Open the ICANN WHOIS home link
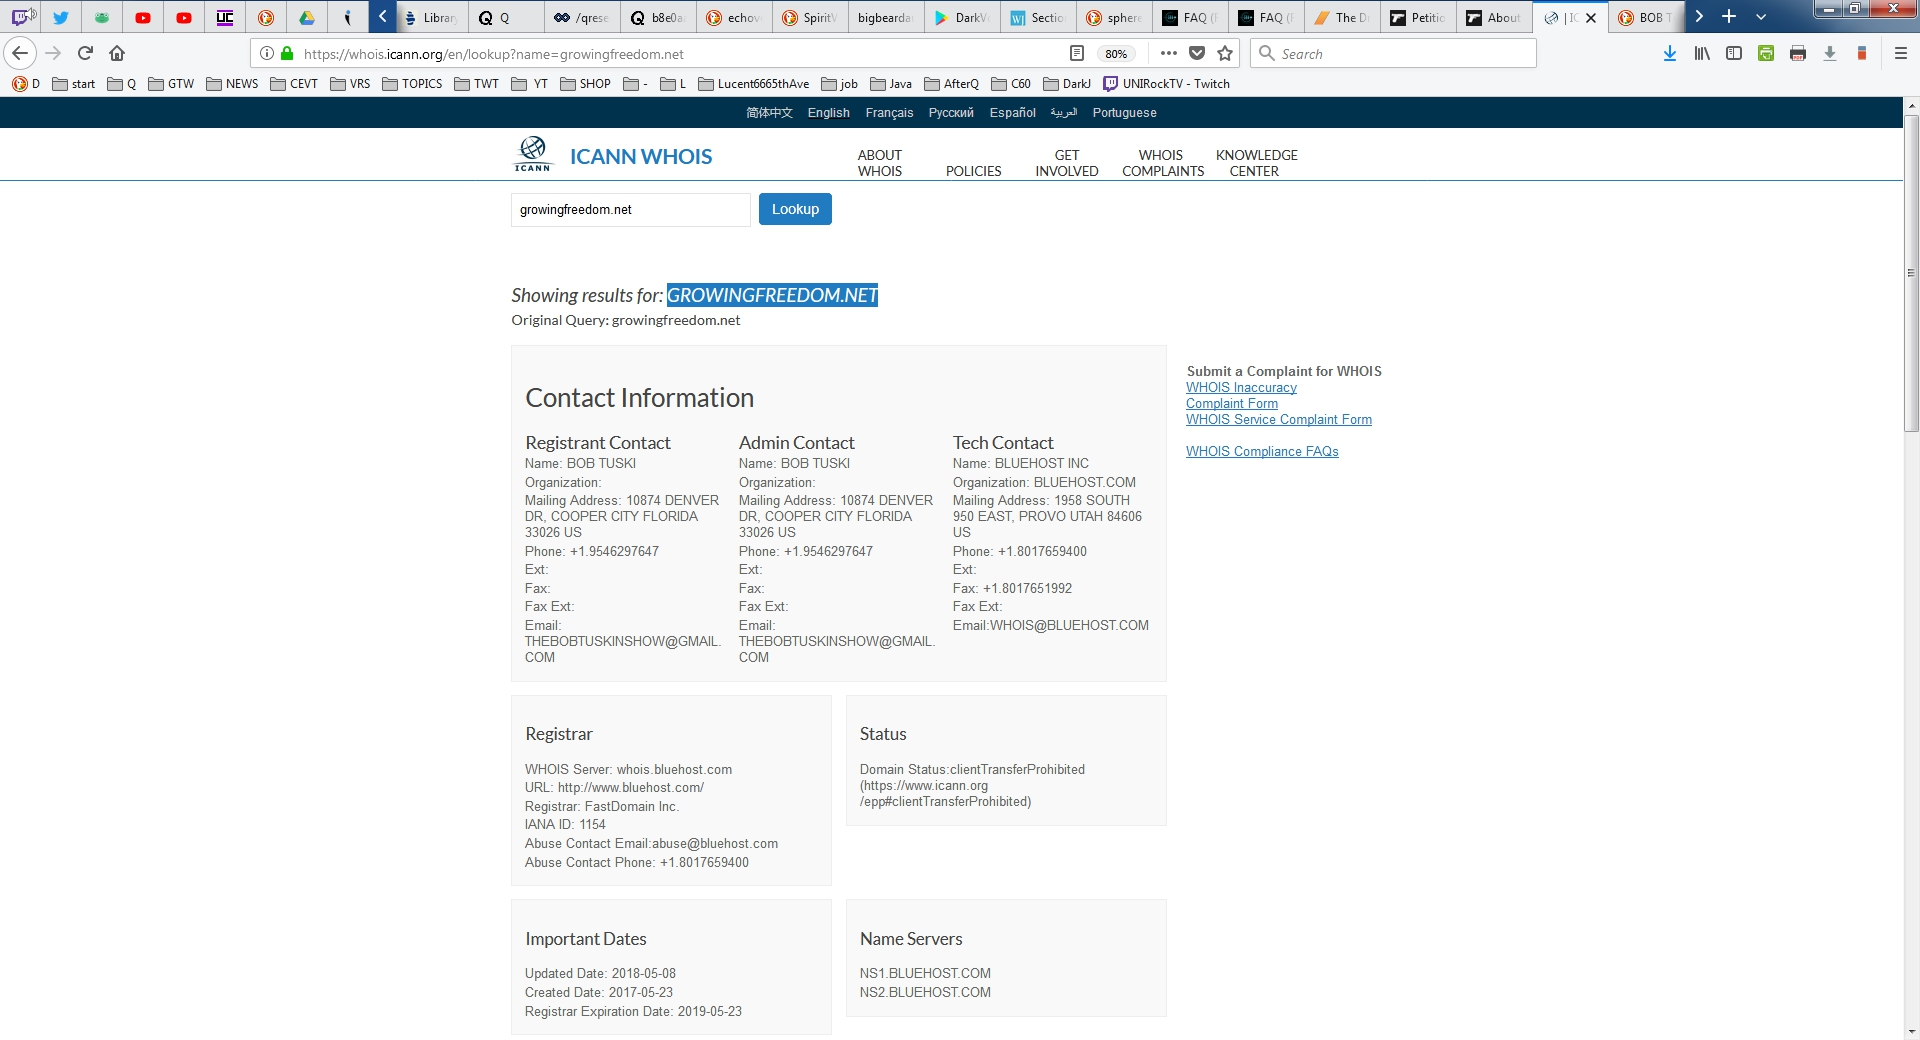The height and width of the screenshot is (1040, 1920). (x=641, y=156)
